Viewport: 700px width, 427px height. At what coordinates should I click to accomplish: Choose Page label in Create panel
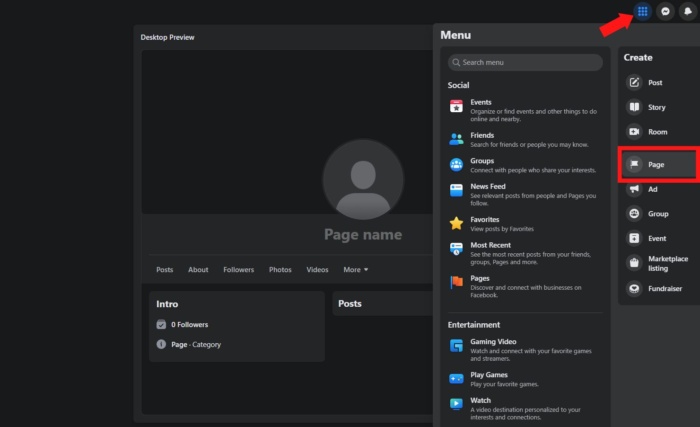point(656,165)
